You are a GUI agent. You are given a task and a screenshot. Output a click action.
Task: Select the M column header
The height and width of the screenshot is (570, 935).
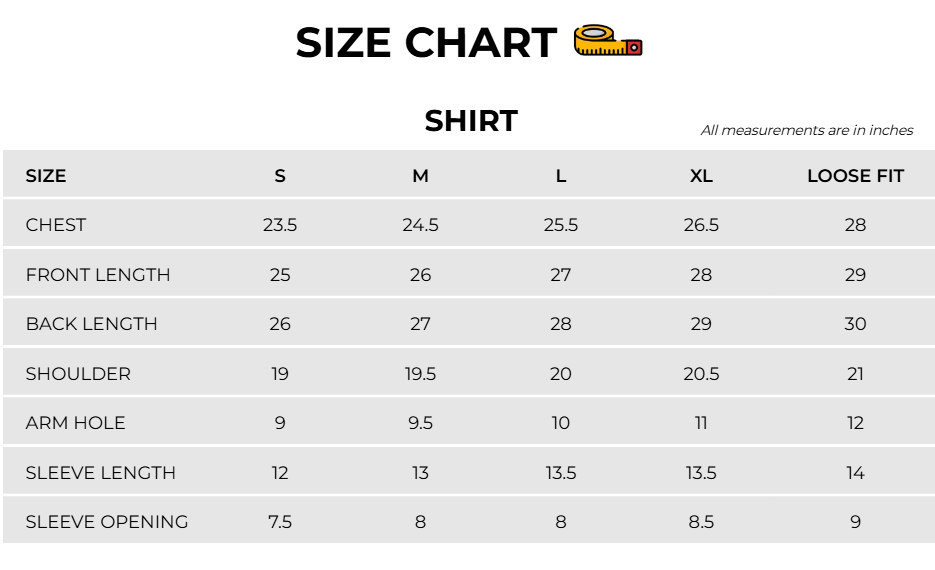(x=420, y=176)
